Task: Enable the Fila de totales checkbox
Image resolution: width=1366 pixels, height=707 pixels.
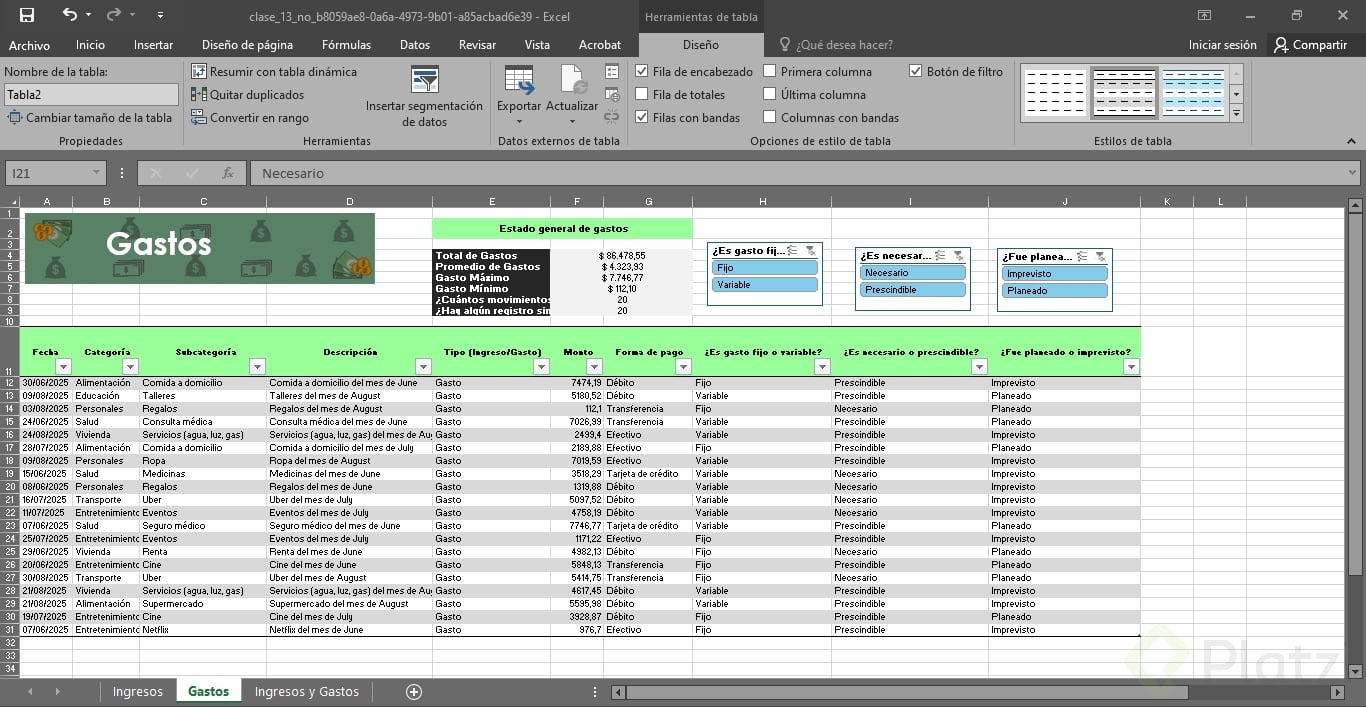Action: (642, 95)
